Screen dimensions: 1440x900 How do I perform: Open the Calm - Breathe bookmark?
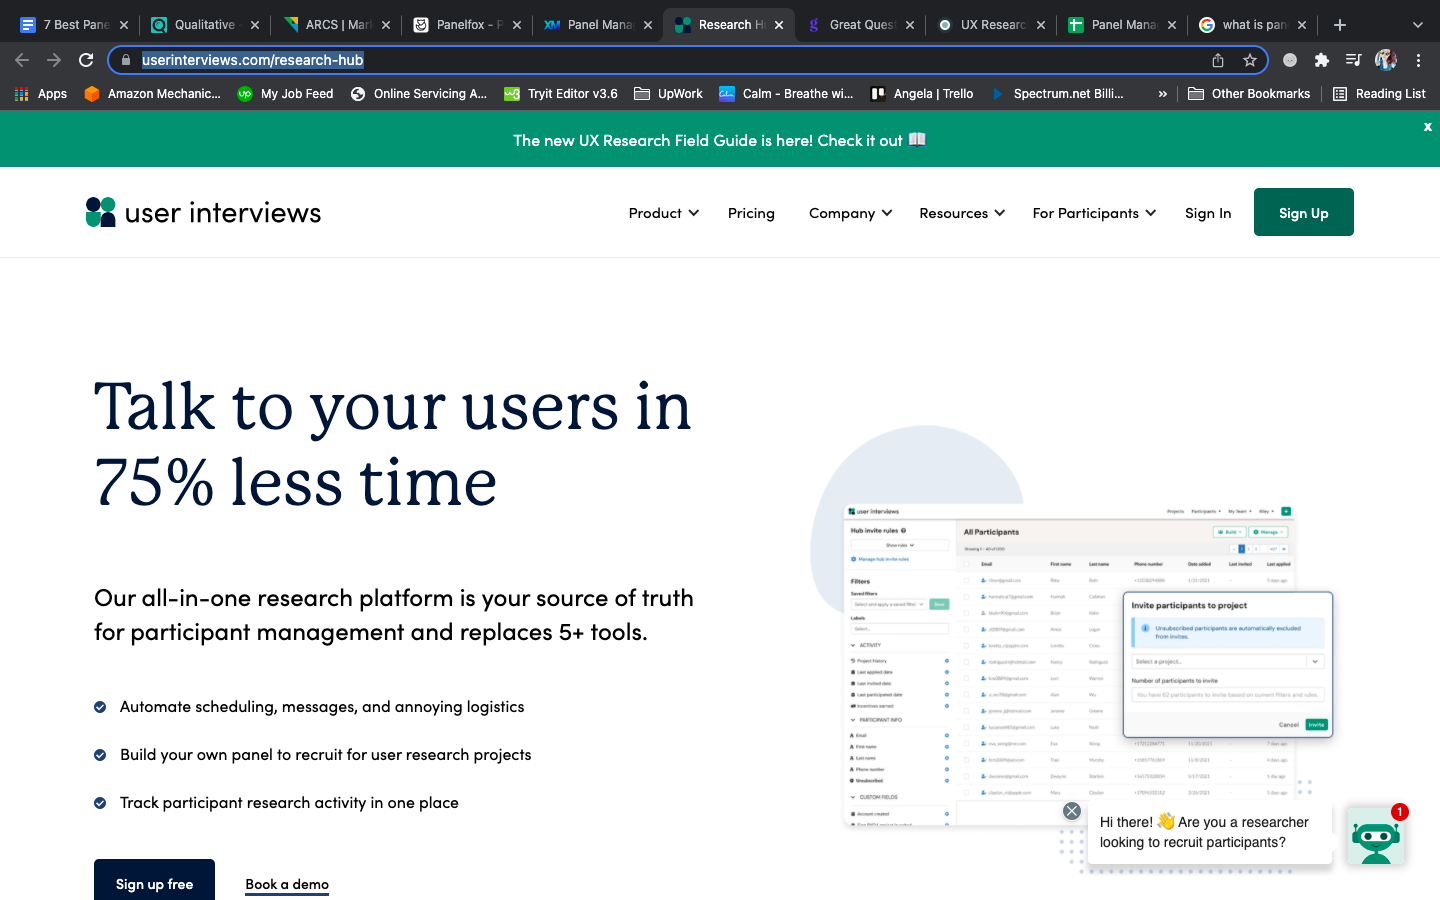tap(786, 94)
